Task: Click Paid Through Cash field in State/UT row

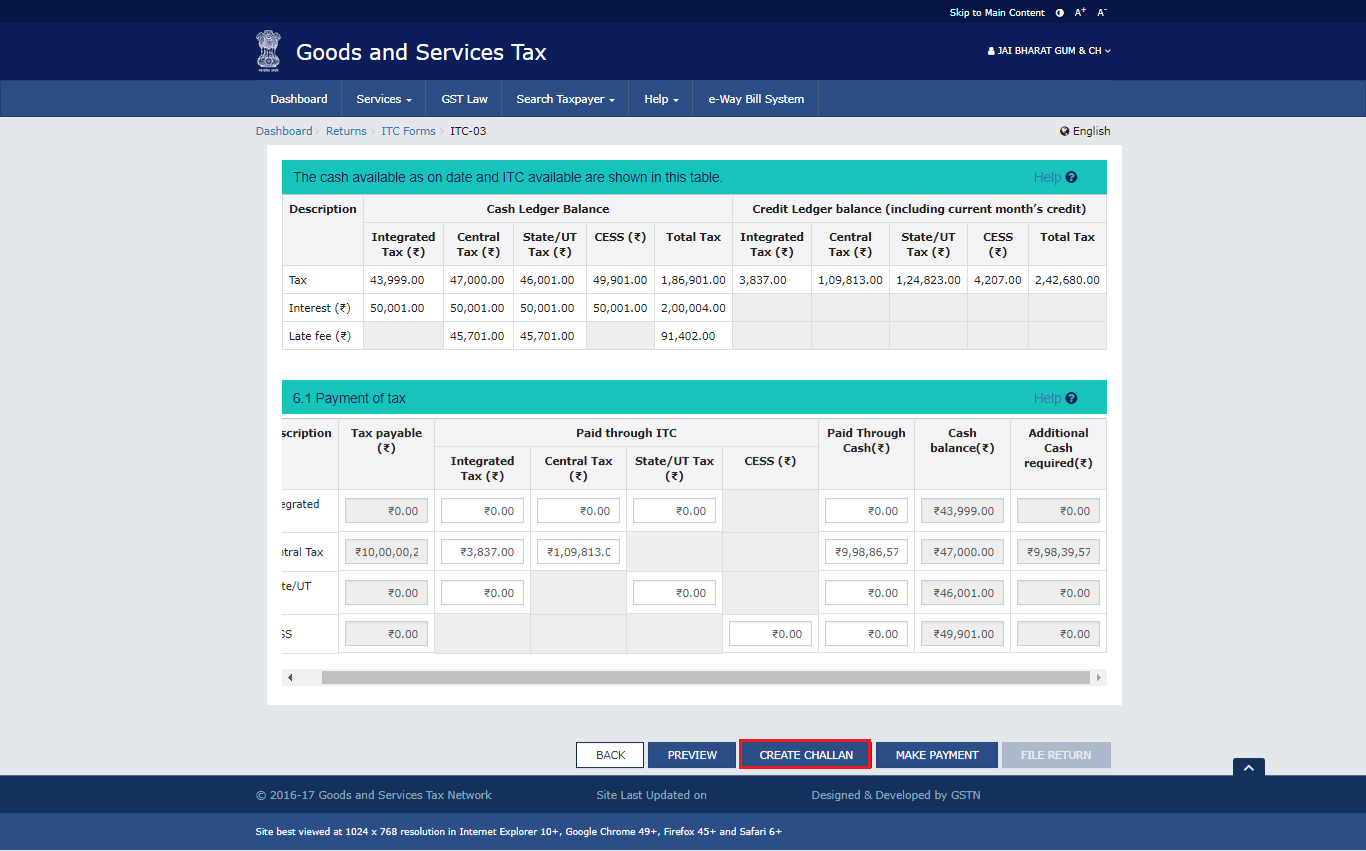Action: pyautogui.click(x=866, y=593)
